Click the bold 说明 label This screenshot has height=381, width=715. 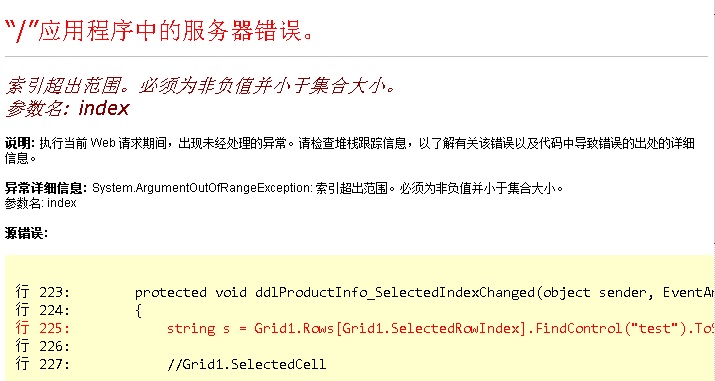(20, 144)
